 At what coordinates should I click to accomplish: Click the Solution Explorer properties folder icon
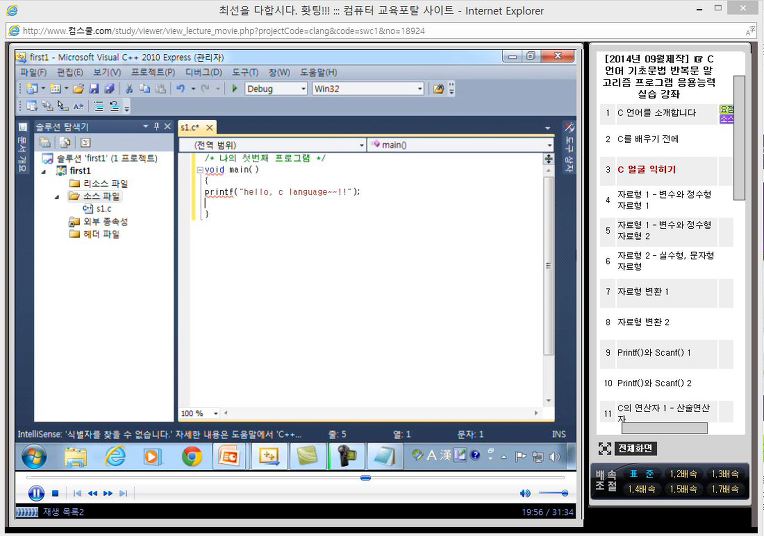point(45,142)
